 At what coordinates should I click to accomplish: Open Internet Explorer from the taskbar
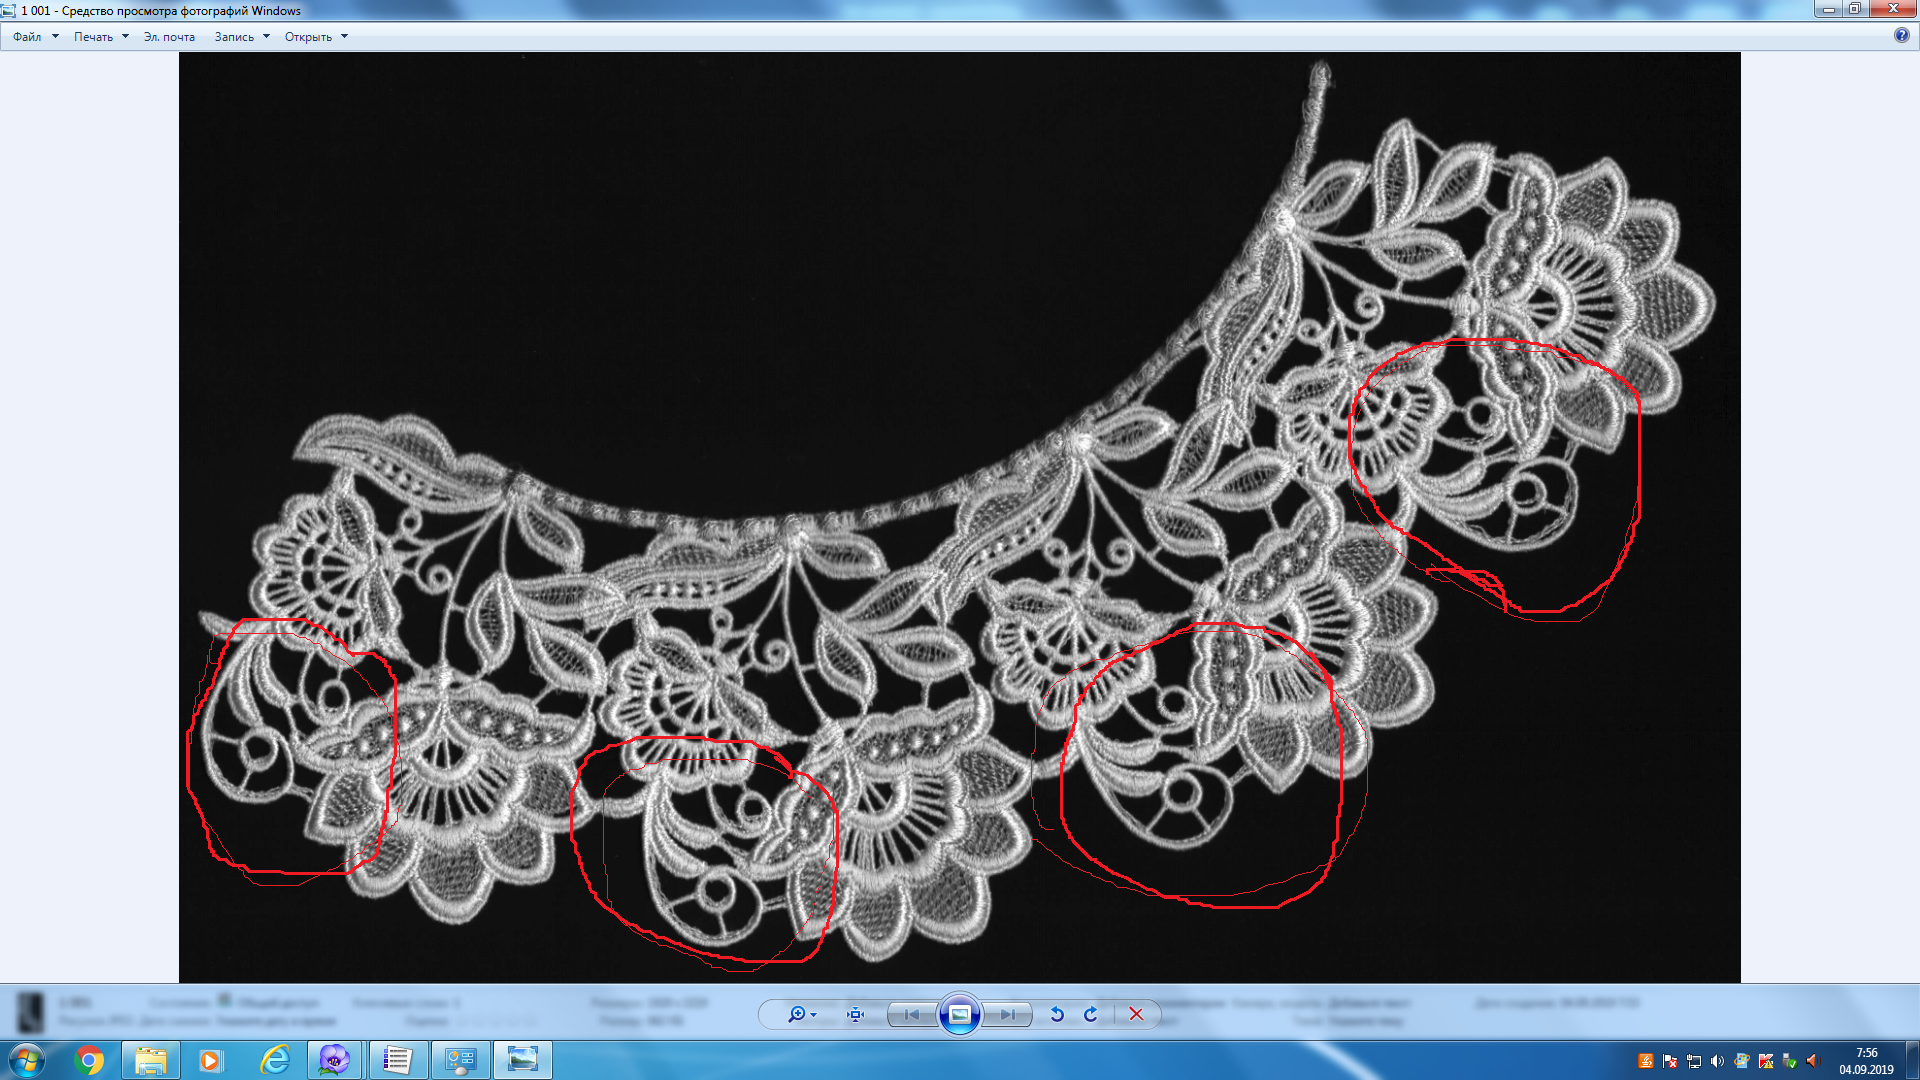click(x=274, y=1060)
